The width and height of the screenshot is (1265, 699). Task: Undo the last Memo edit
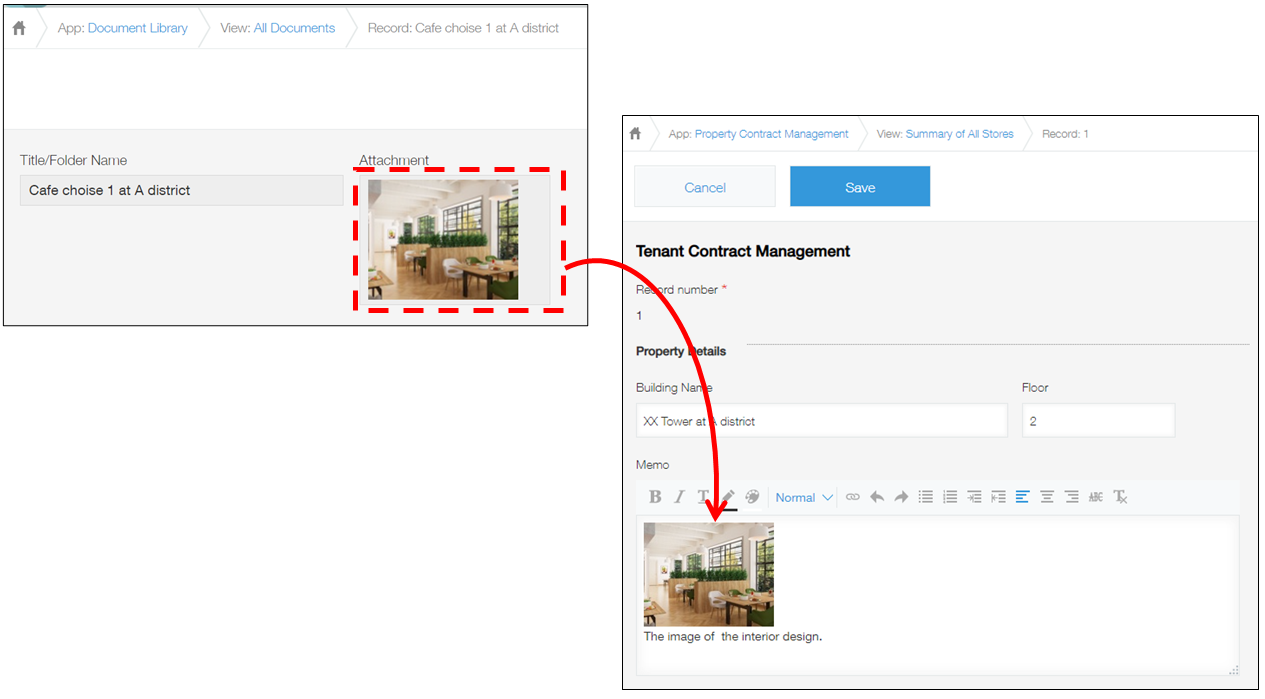pyautogui.click(x=876, y=496)
